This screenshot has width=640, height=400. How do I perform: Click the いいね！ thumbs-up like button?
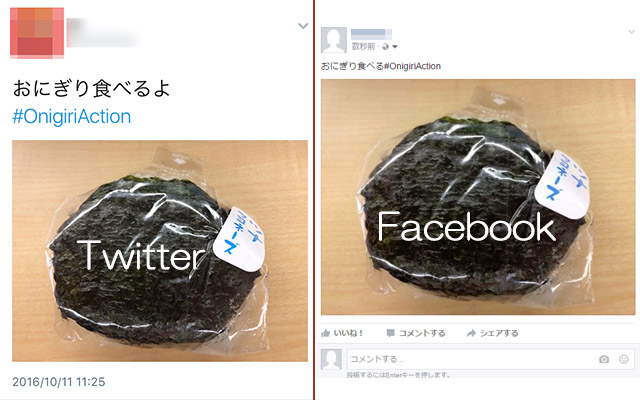pyautogui.click(x=342, y=333)
